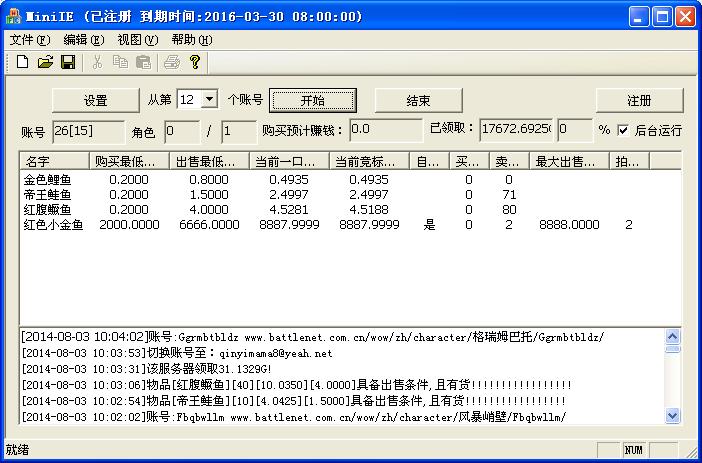Click the log entry with account Ggrmbtbldz
The width and height of the screenshot is (702, 463).
(313, 337)
